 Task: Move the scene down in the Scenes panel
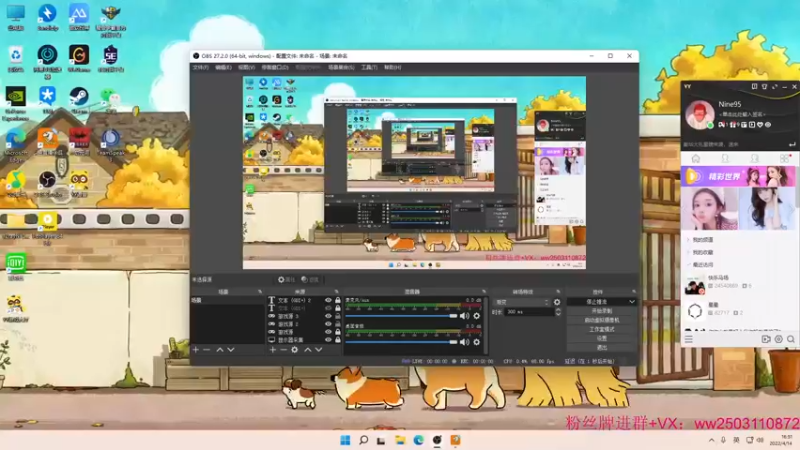point(231,349)
